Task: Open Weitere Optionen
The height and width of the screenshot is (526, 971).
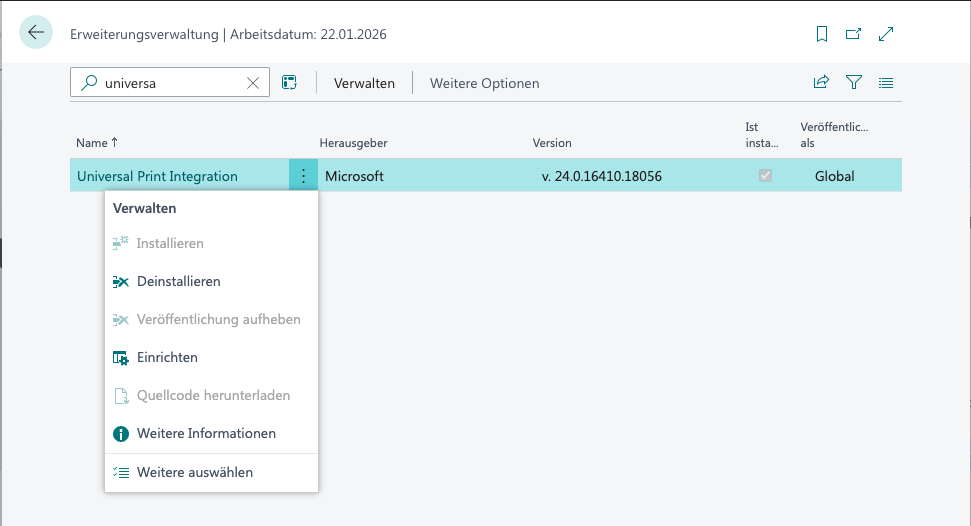Action: click(484, 83)
